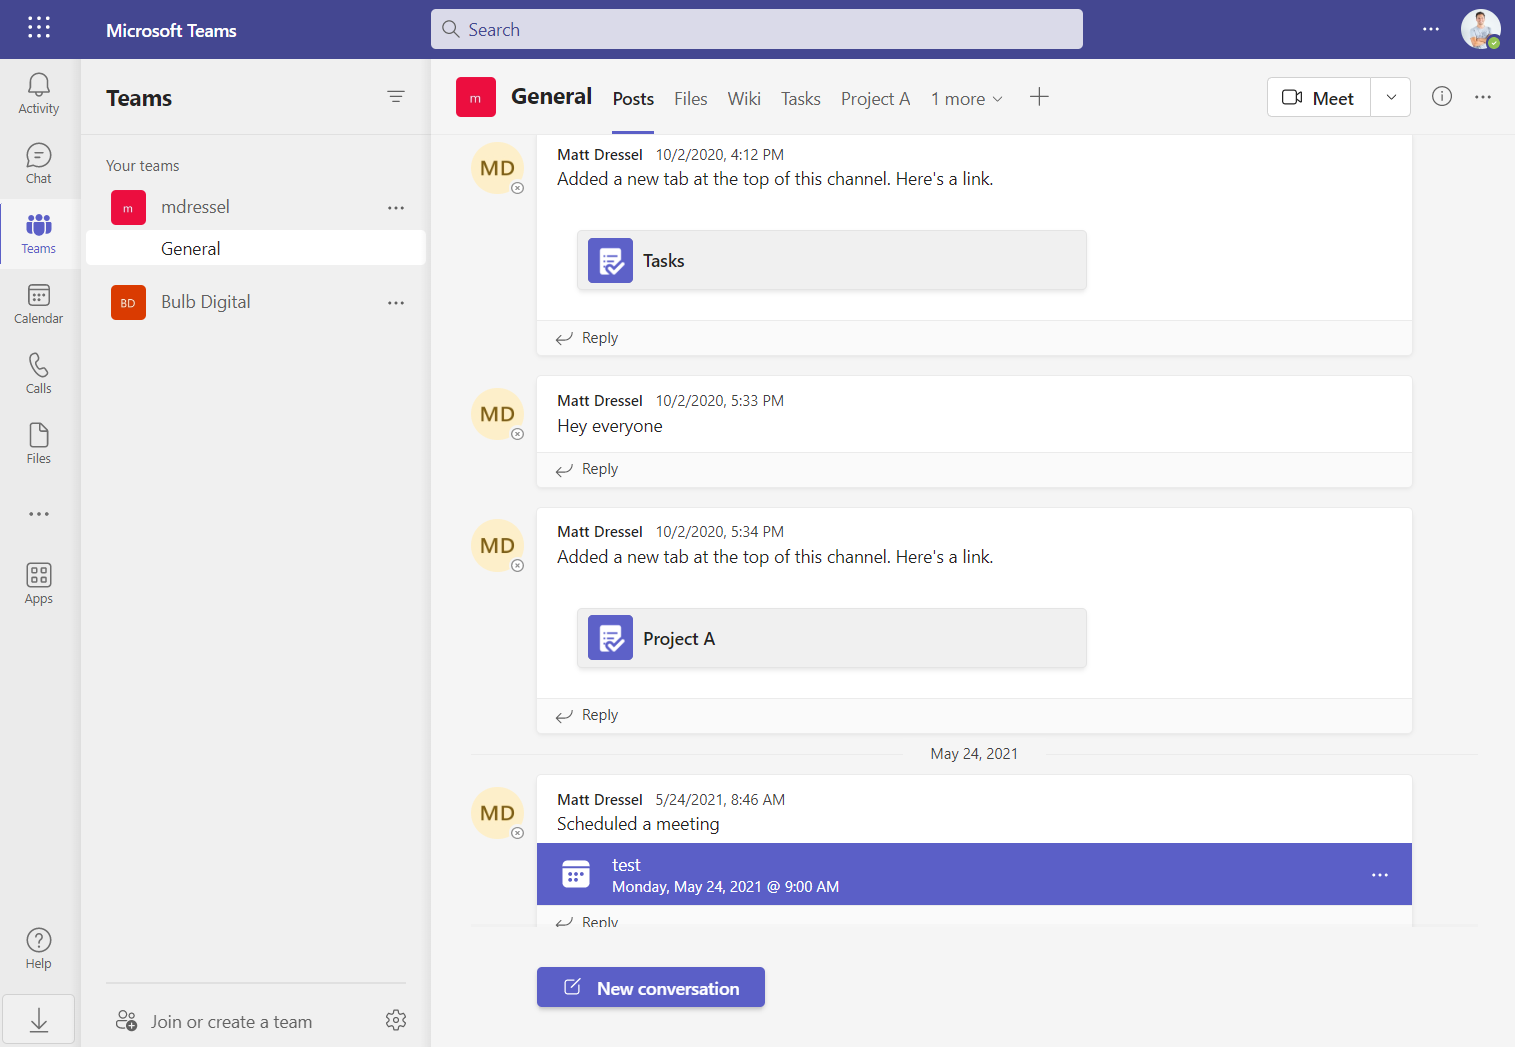The width and height of the screenshot is (1515, 1047).
Task: Expand Meet options dropdown arrow
Action: [x=1391, y=97]
